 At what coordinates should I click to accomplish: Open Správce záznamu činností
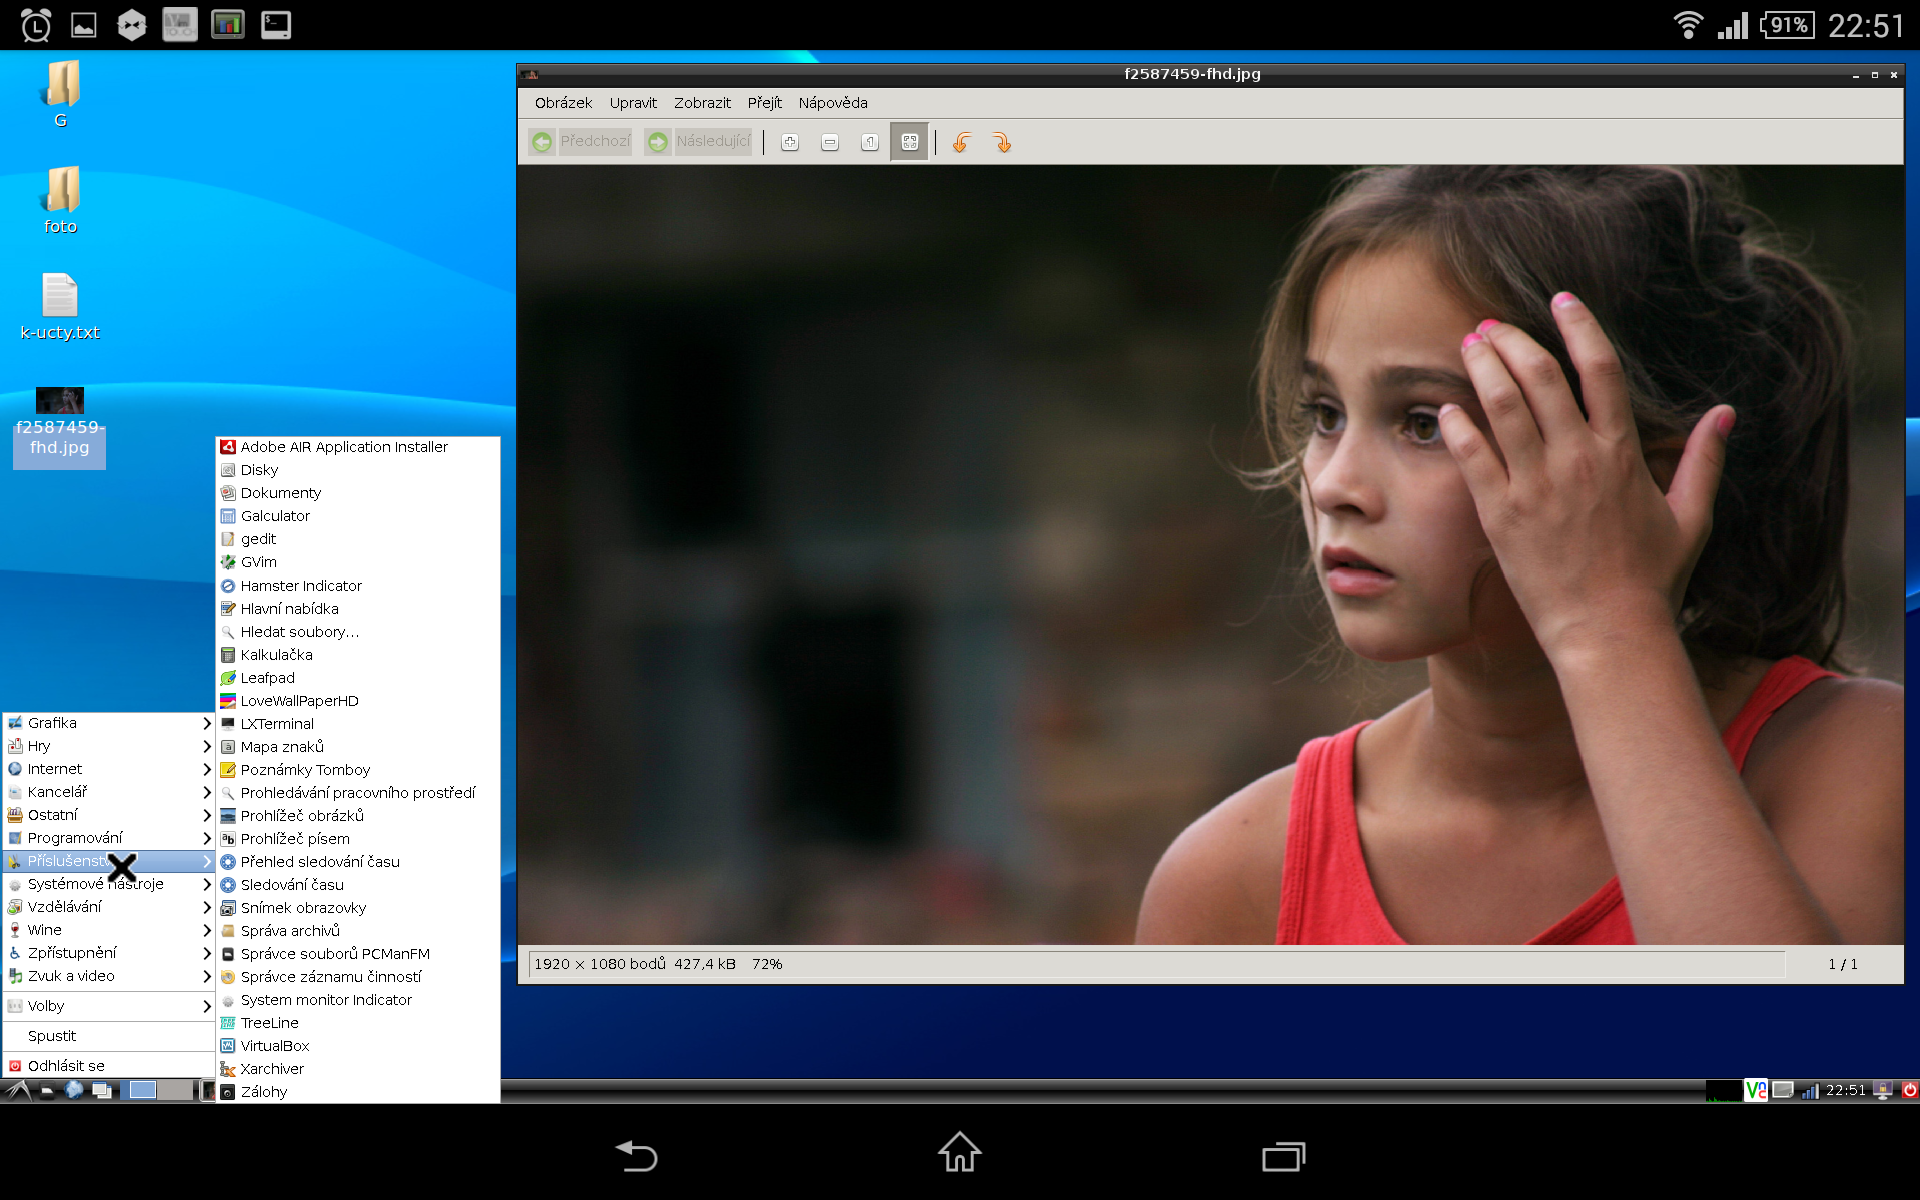[x=358, y=977]
